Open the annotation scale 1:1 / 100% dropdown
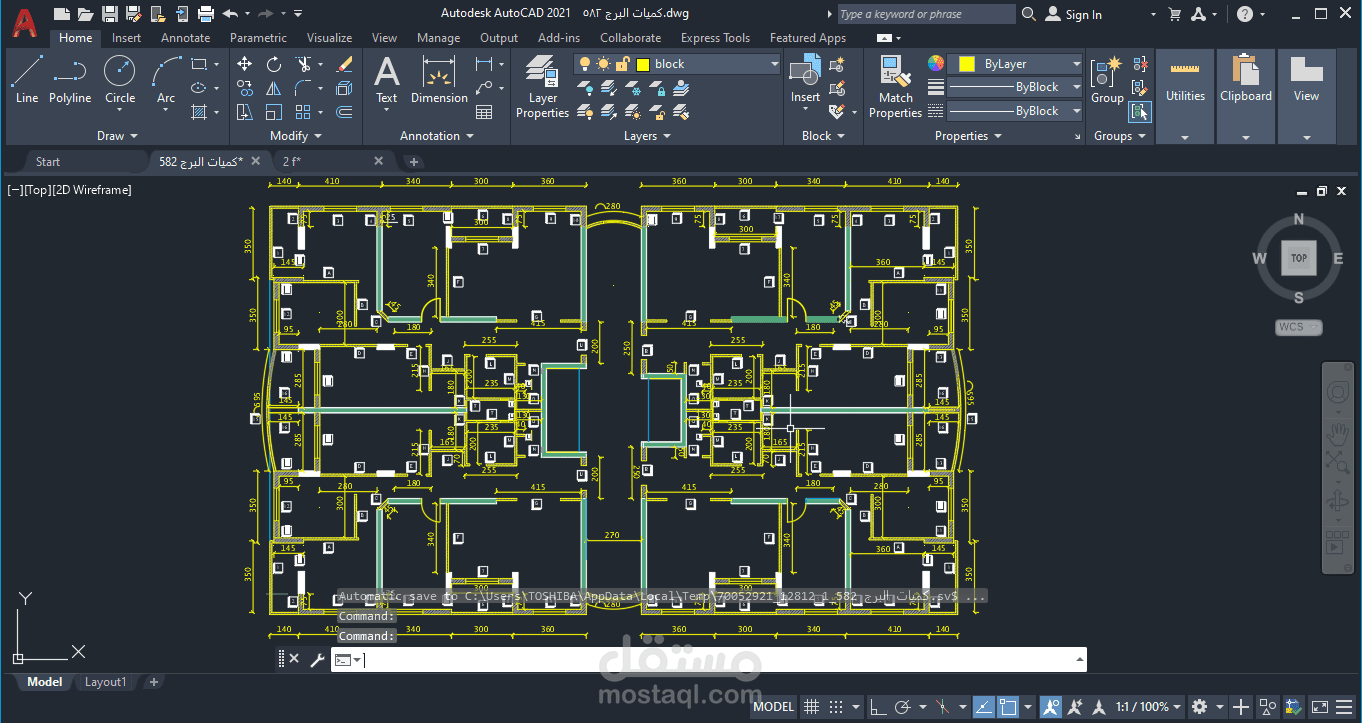This screenshot has height=723, width=1362. pos(1148,706)
